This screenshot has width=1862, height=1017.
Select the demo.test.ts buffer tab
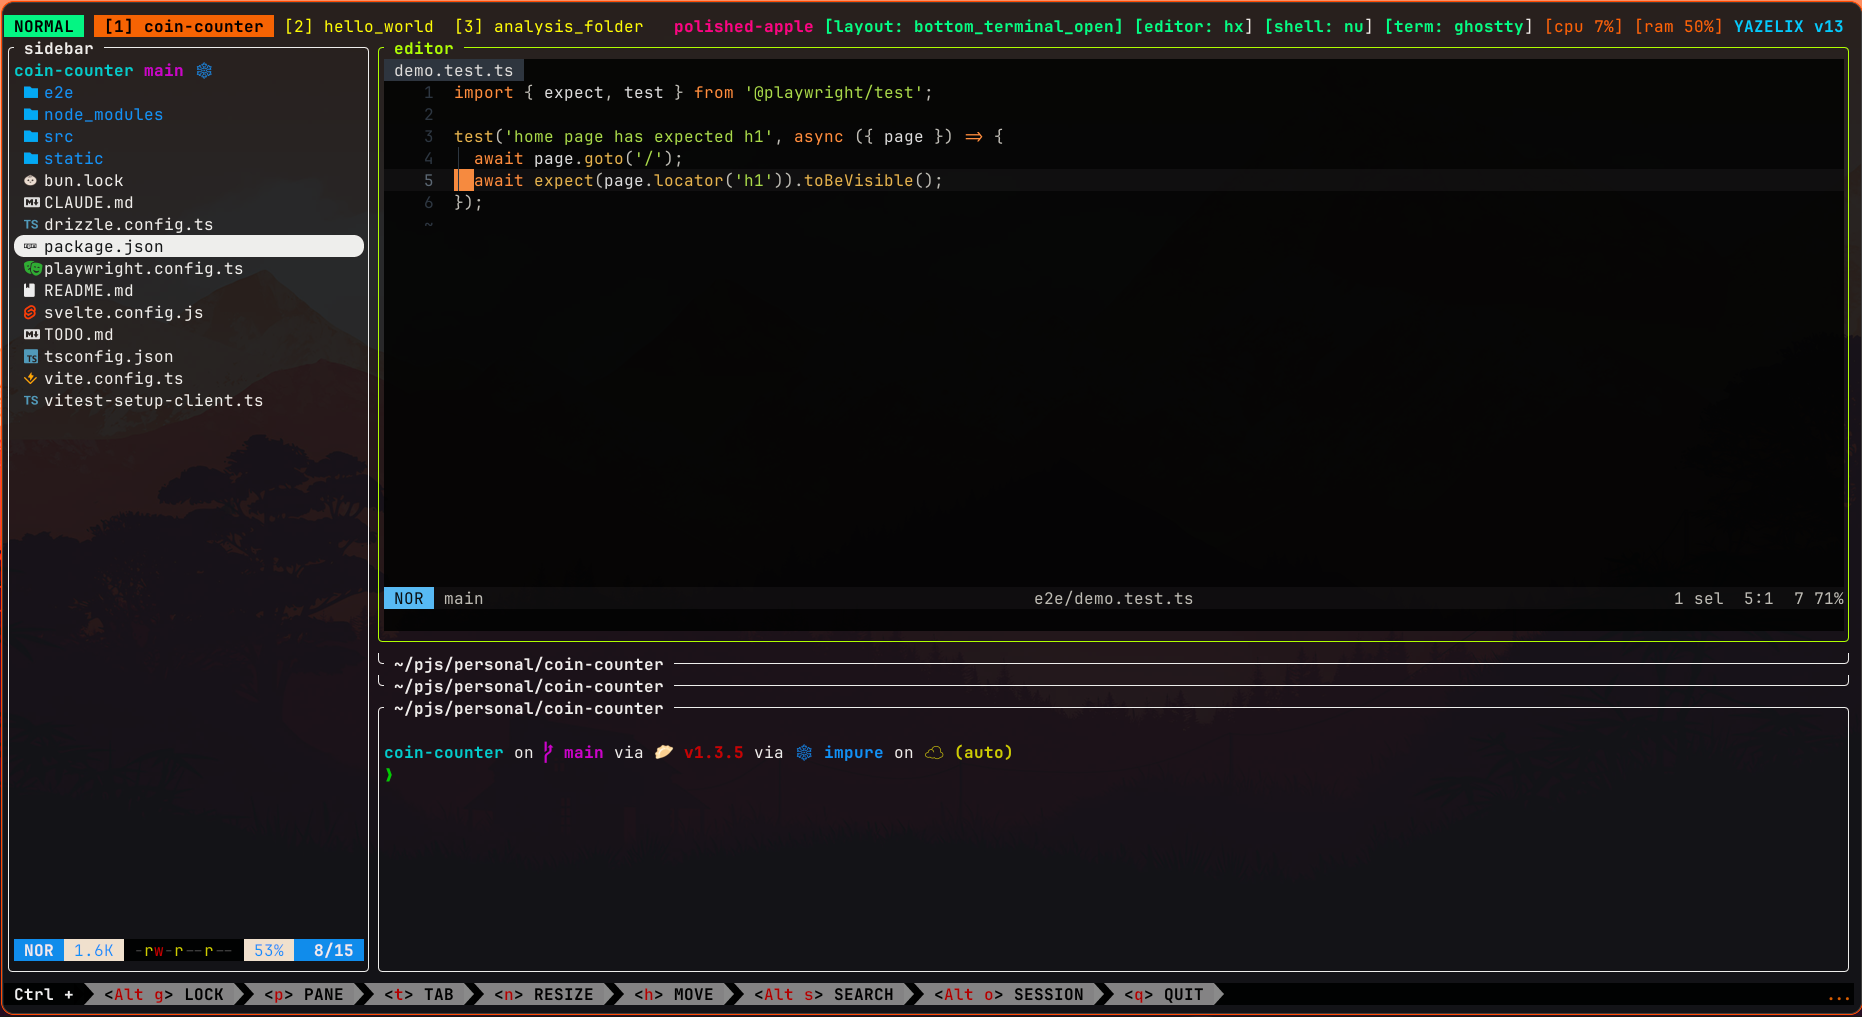(454, 71)
